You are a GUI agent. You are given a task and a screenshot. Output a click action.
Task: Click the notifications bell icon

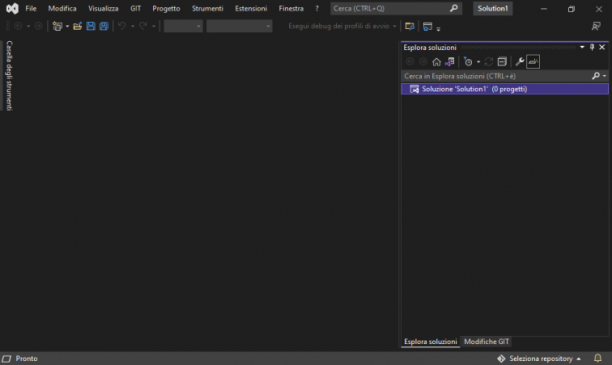coord(598,358)
